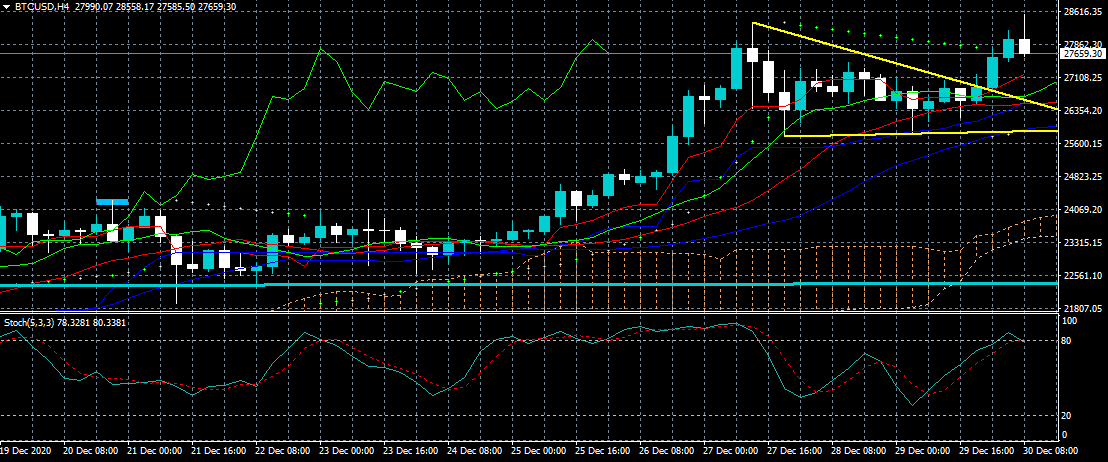1108x462 pixels.
Task: Click the small blue rectangle marker
Action: (112, 202)
